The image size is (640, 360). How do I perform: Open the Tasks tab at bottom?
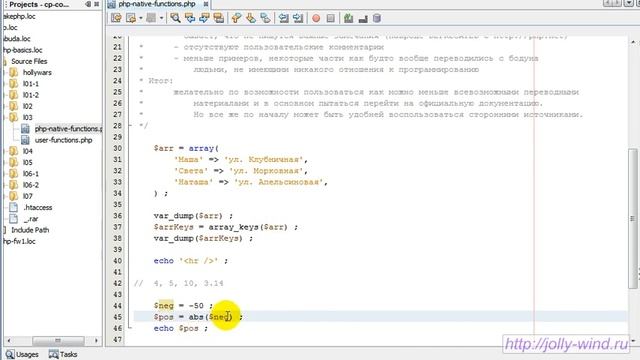coord(63,354)
